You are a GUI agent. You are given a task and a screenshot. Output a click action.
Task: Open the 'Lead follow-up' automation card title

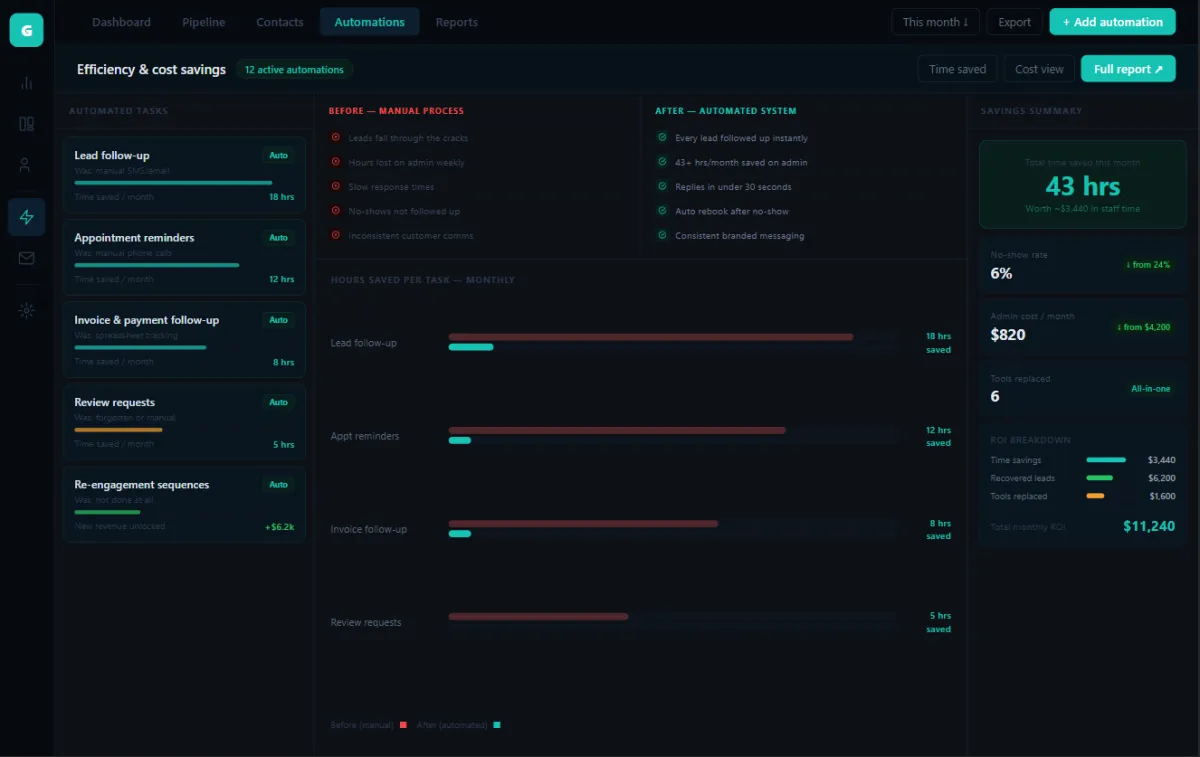[x=112, y=156]
